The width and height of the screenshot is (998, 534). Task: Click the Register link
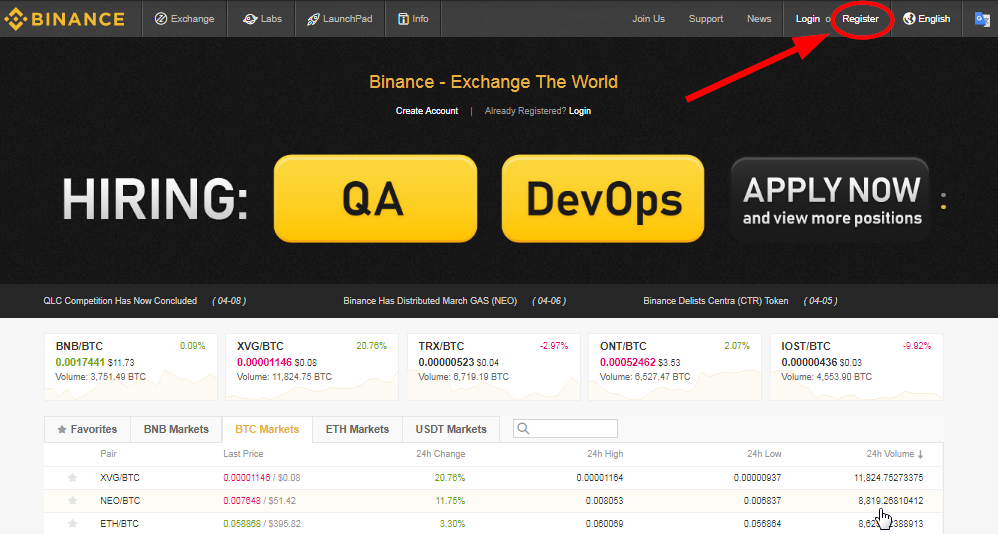pyautogui.click(x=860, y=18)
